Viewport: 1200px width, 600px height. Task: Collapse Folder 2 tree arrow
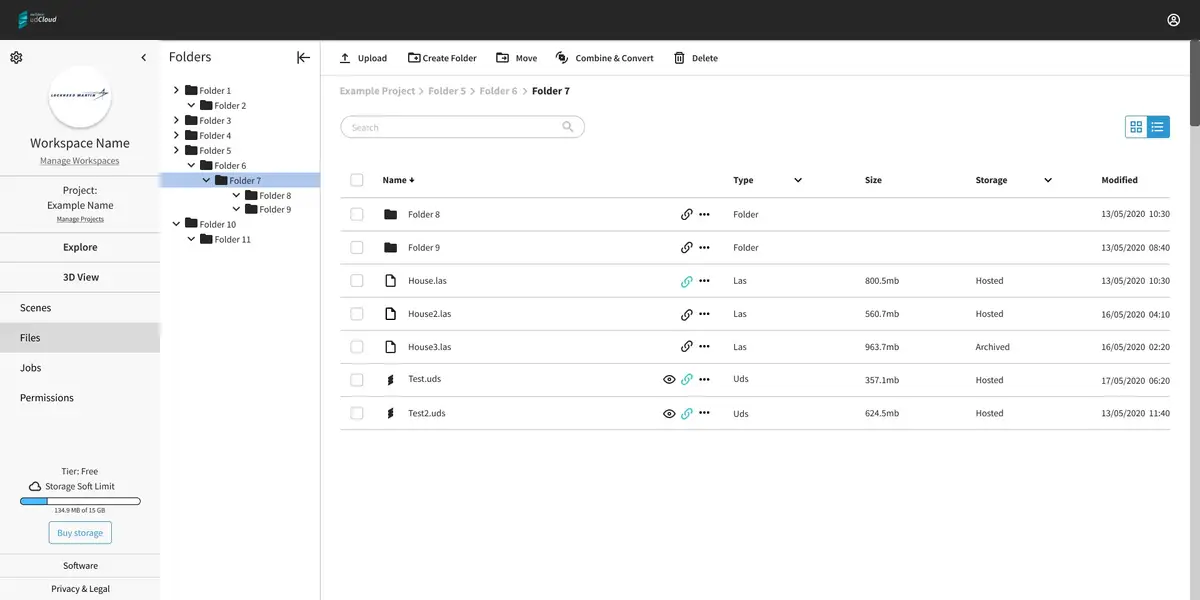point(191,105)
